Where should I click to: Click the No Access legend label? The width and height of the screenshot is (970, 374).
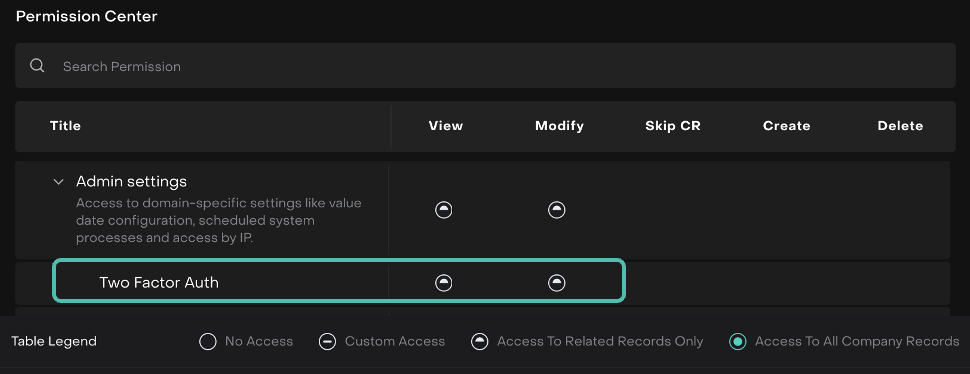click(259, 341)
